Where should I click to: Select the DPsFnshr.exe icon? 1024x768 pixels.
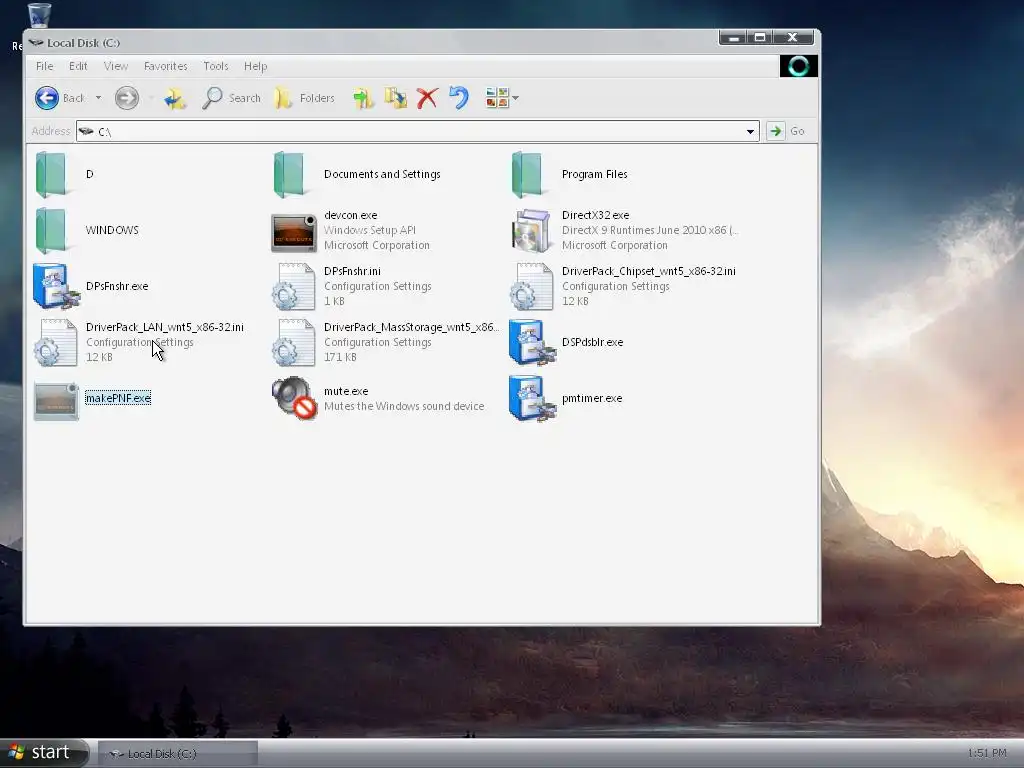pos(56,286)
